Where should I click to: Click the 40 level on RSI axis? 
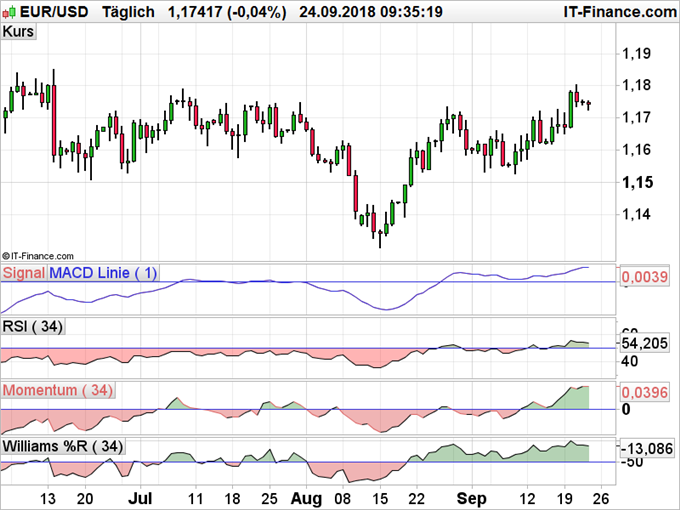click(x=630, y=361)
